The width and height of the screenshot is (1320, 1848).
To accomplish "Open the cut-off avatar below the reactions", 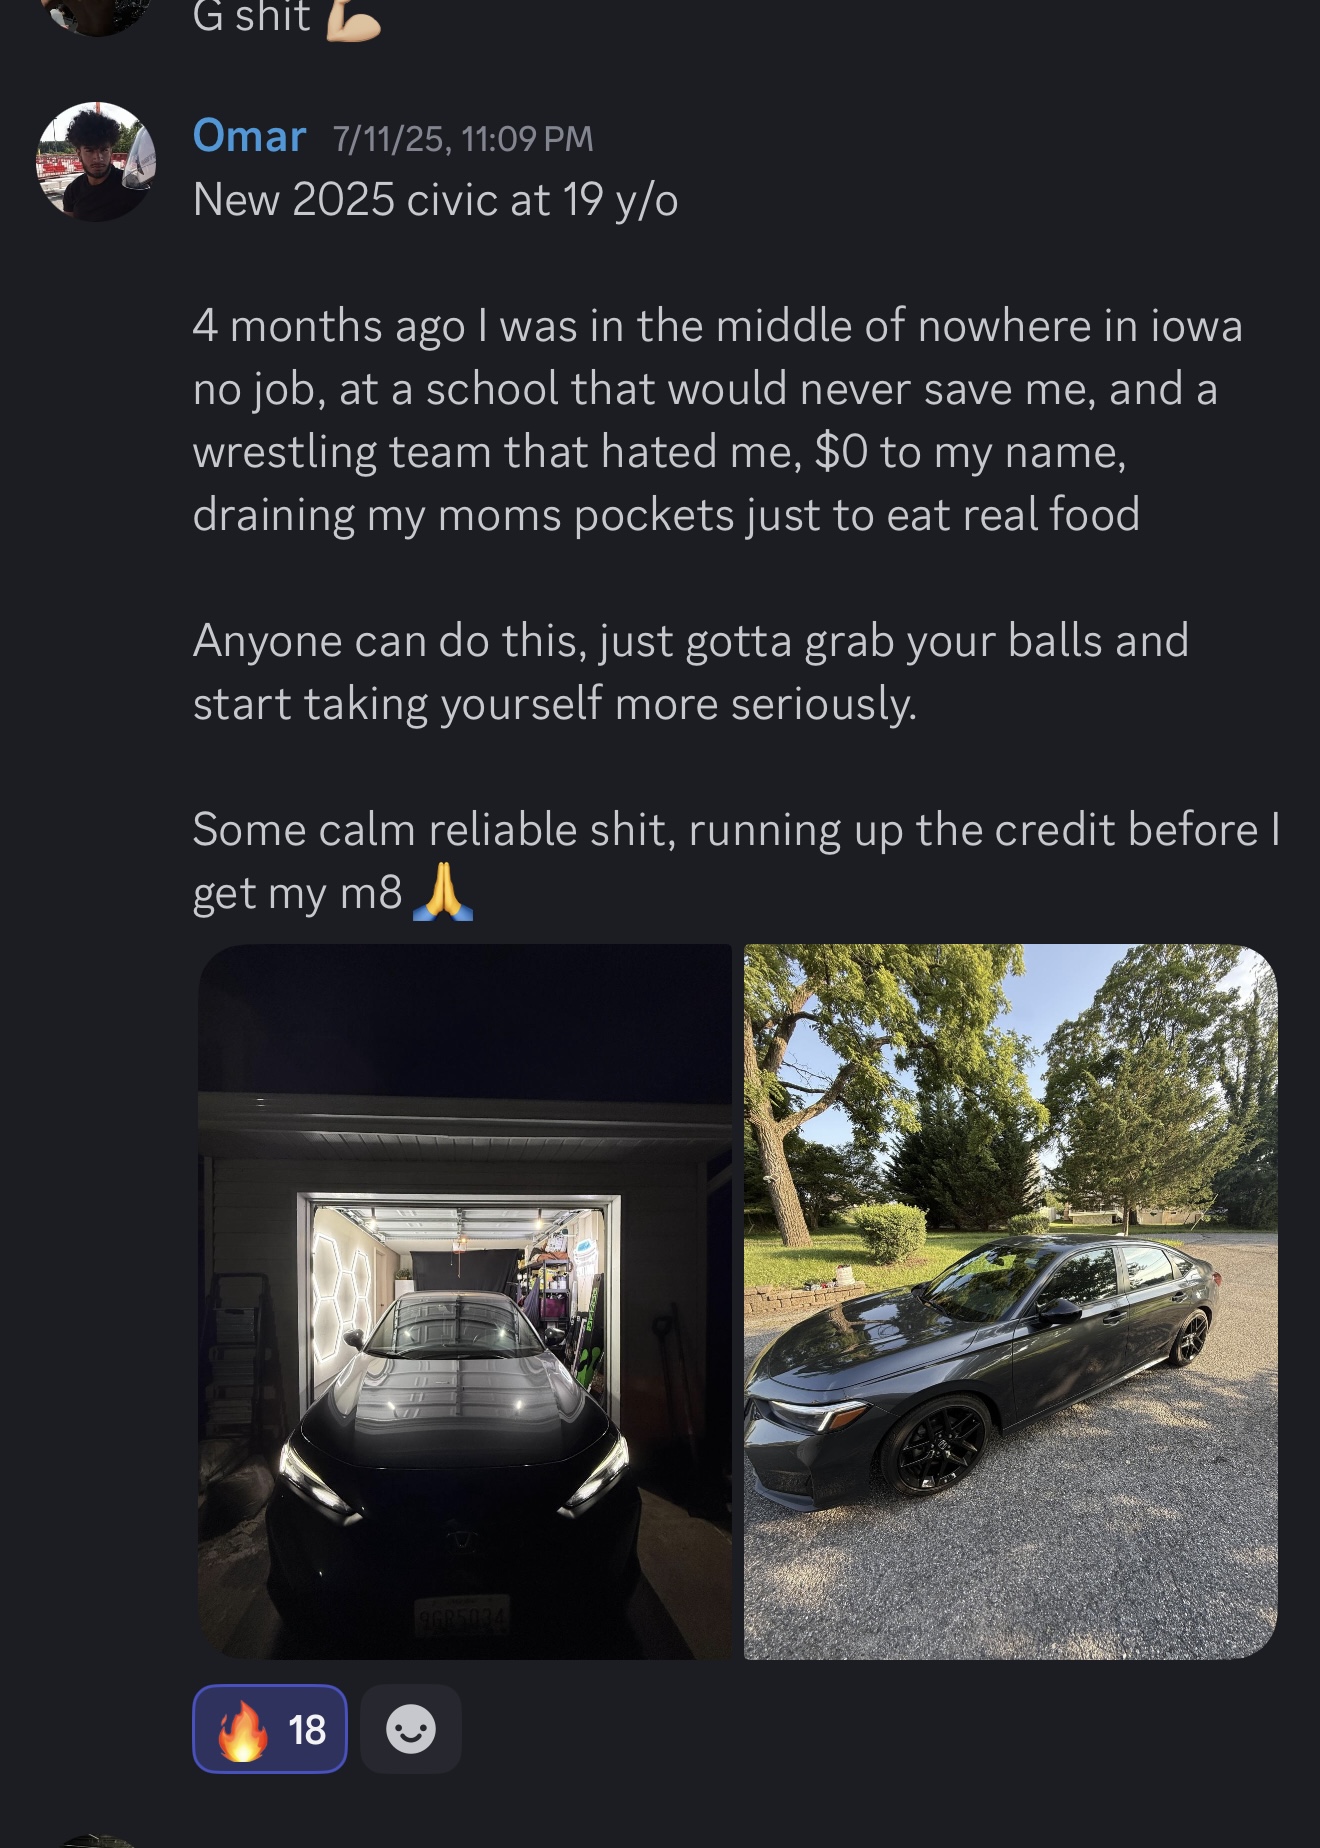I will point(96,1841).
